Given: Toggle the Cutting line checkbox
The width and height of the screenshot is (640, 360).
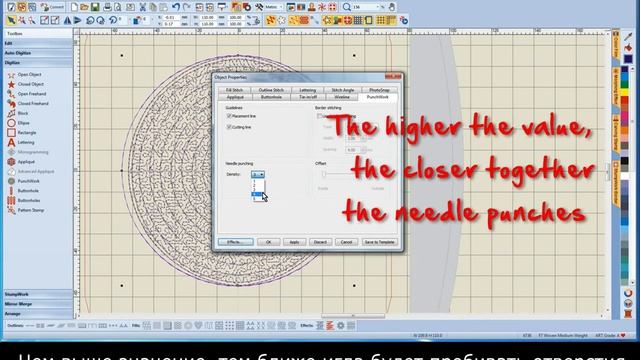Looking at the screenshot, I should pos(229,127).
